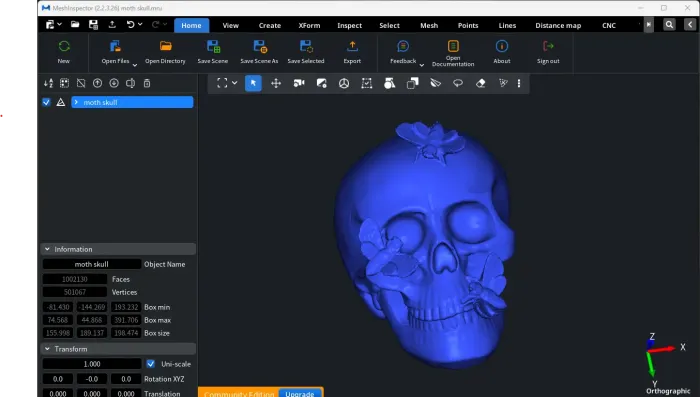Open the Mesh tab
This screenshot has width=700, height=397.
pos(429,25)
